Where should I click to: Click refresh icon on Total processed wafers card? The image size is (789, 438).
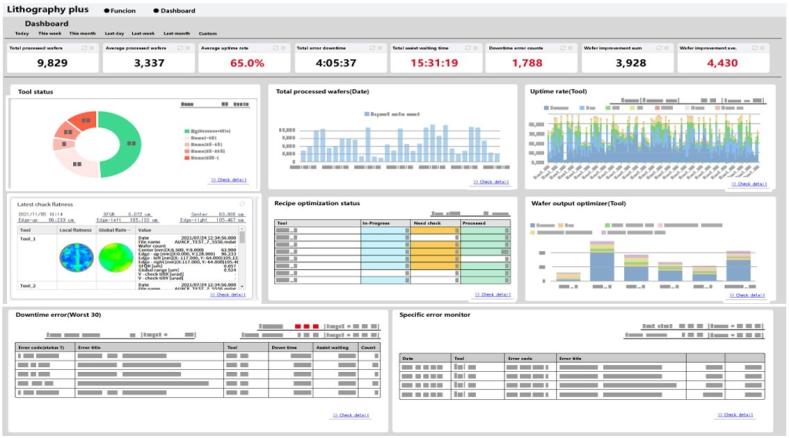[x=83, y=47]
